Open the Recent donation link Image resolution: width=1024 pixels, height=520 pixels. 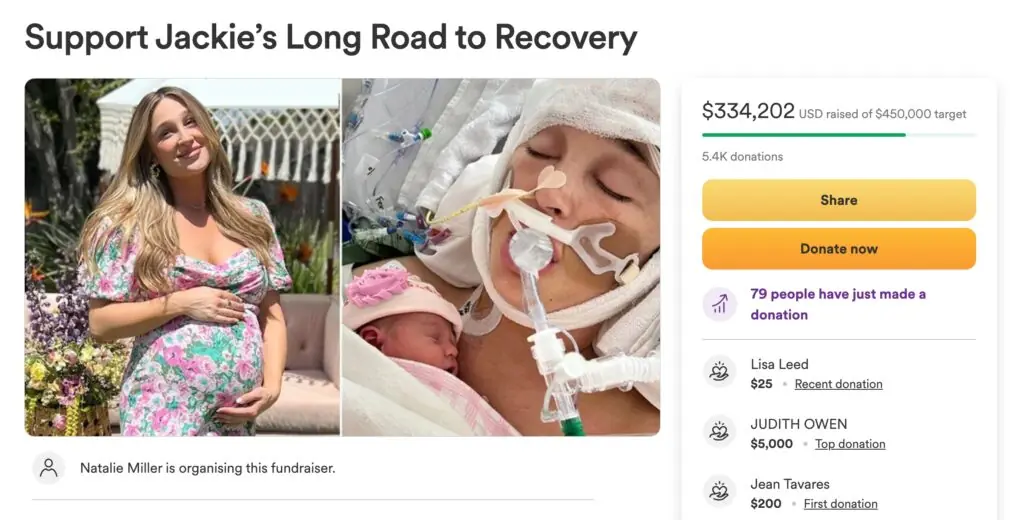(x=838, y=384)
